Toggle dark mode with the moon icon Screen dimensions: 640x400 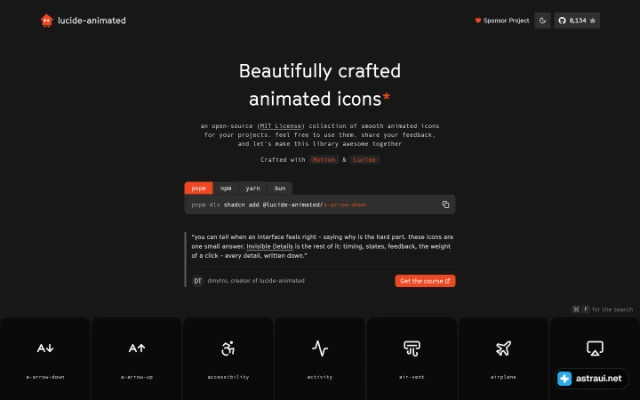point(542,20)
